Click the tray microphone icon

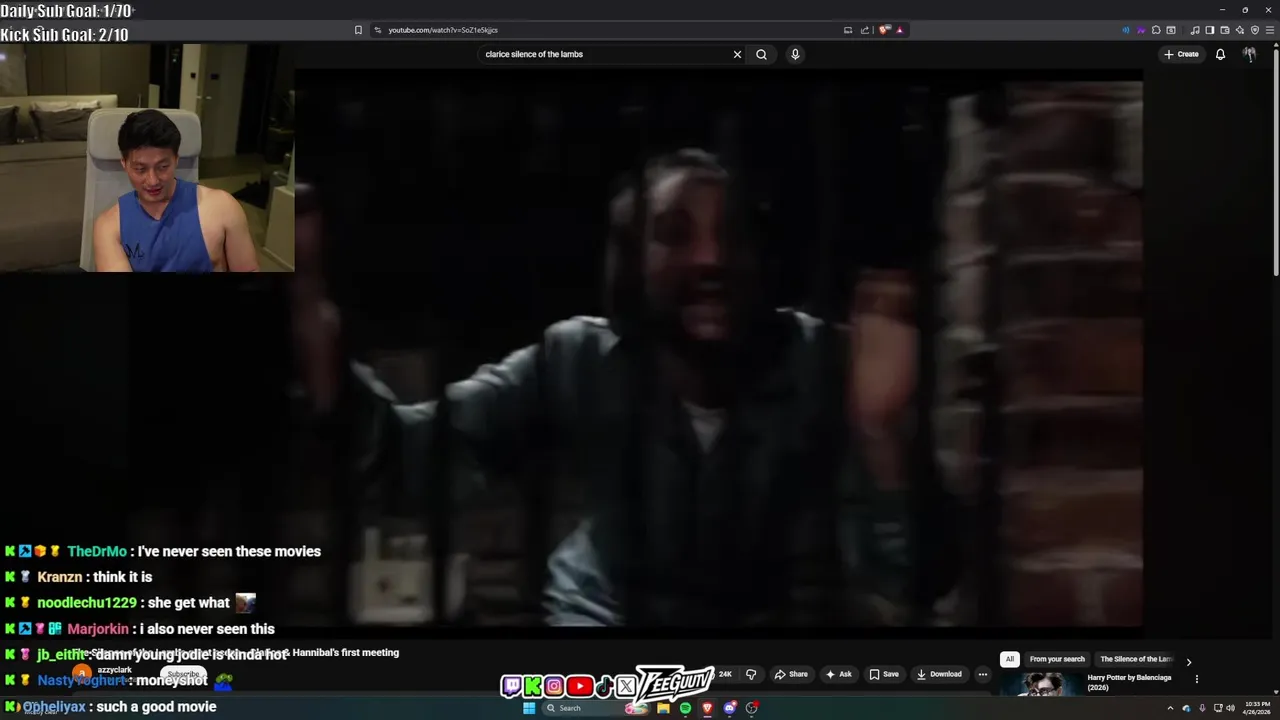(x=1202, y=708)
